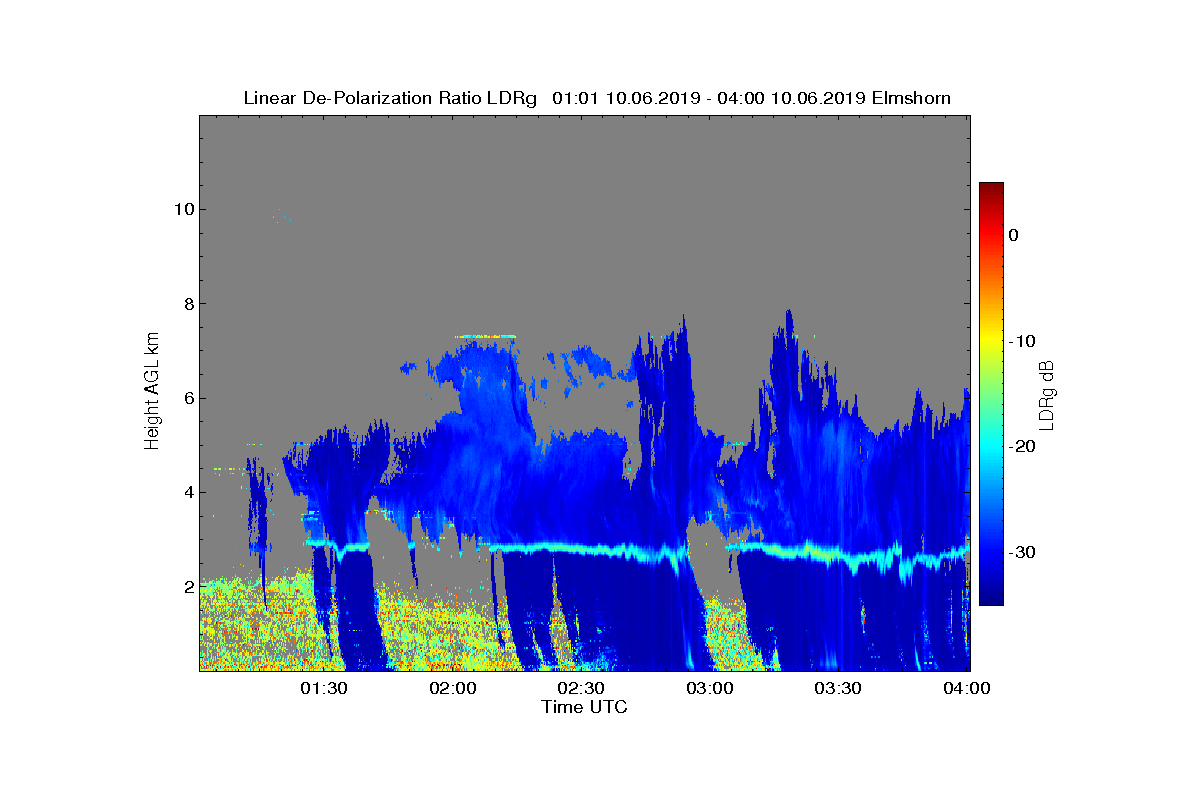The height and width of the screenshot is (800, 1200).
Task: Click the 'Height AGL km' axis label
Action: [x=152, y=393]
